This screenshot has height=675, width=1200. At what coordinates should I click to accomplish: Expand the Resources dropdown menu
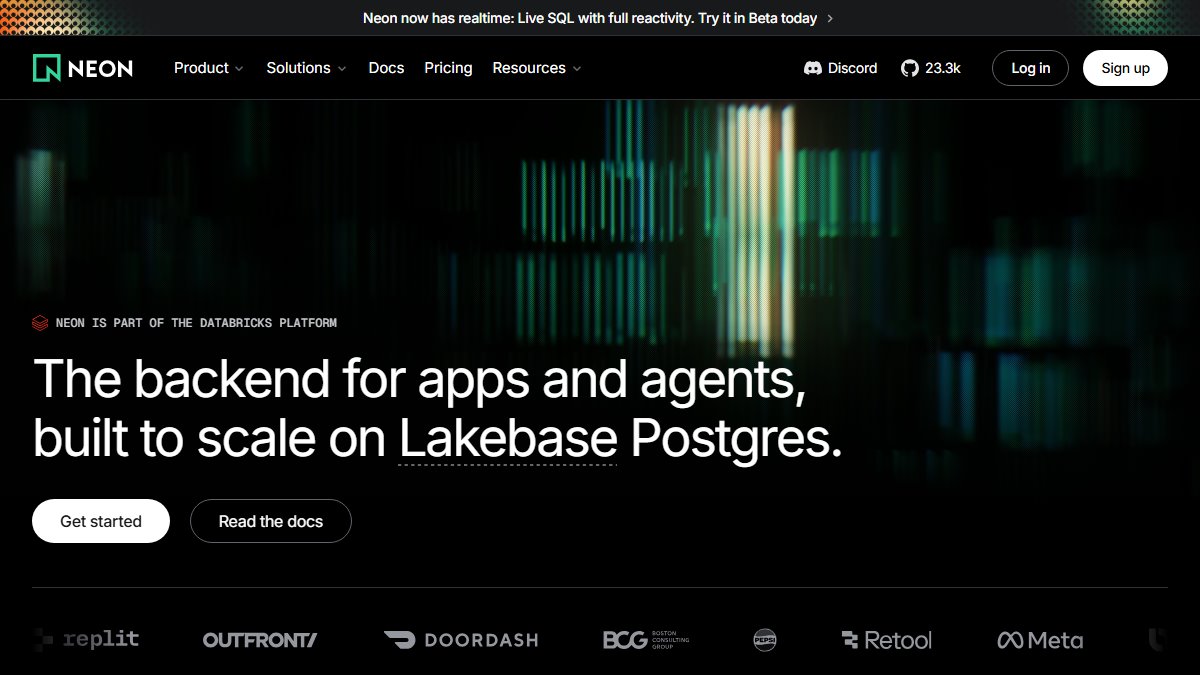537,68
